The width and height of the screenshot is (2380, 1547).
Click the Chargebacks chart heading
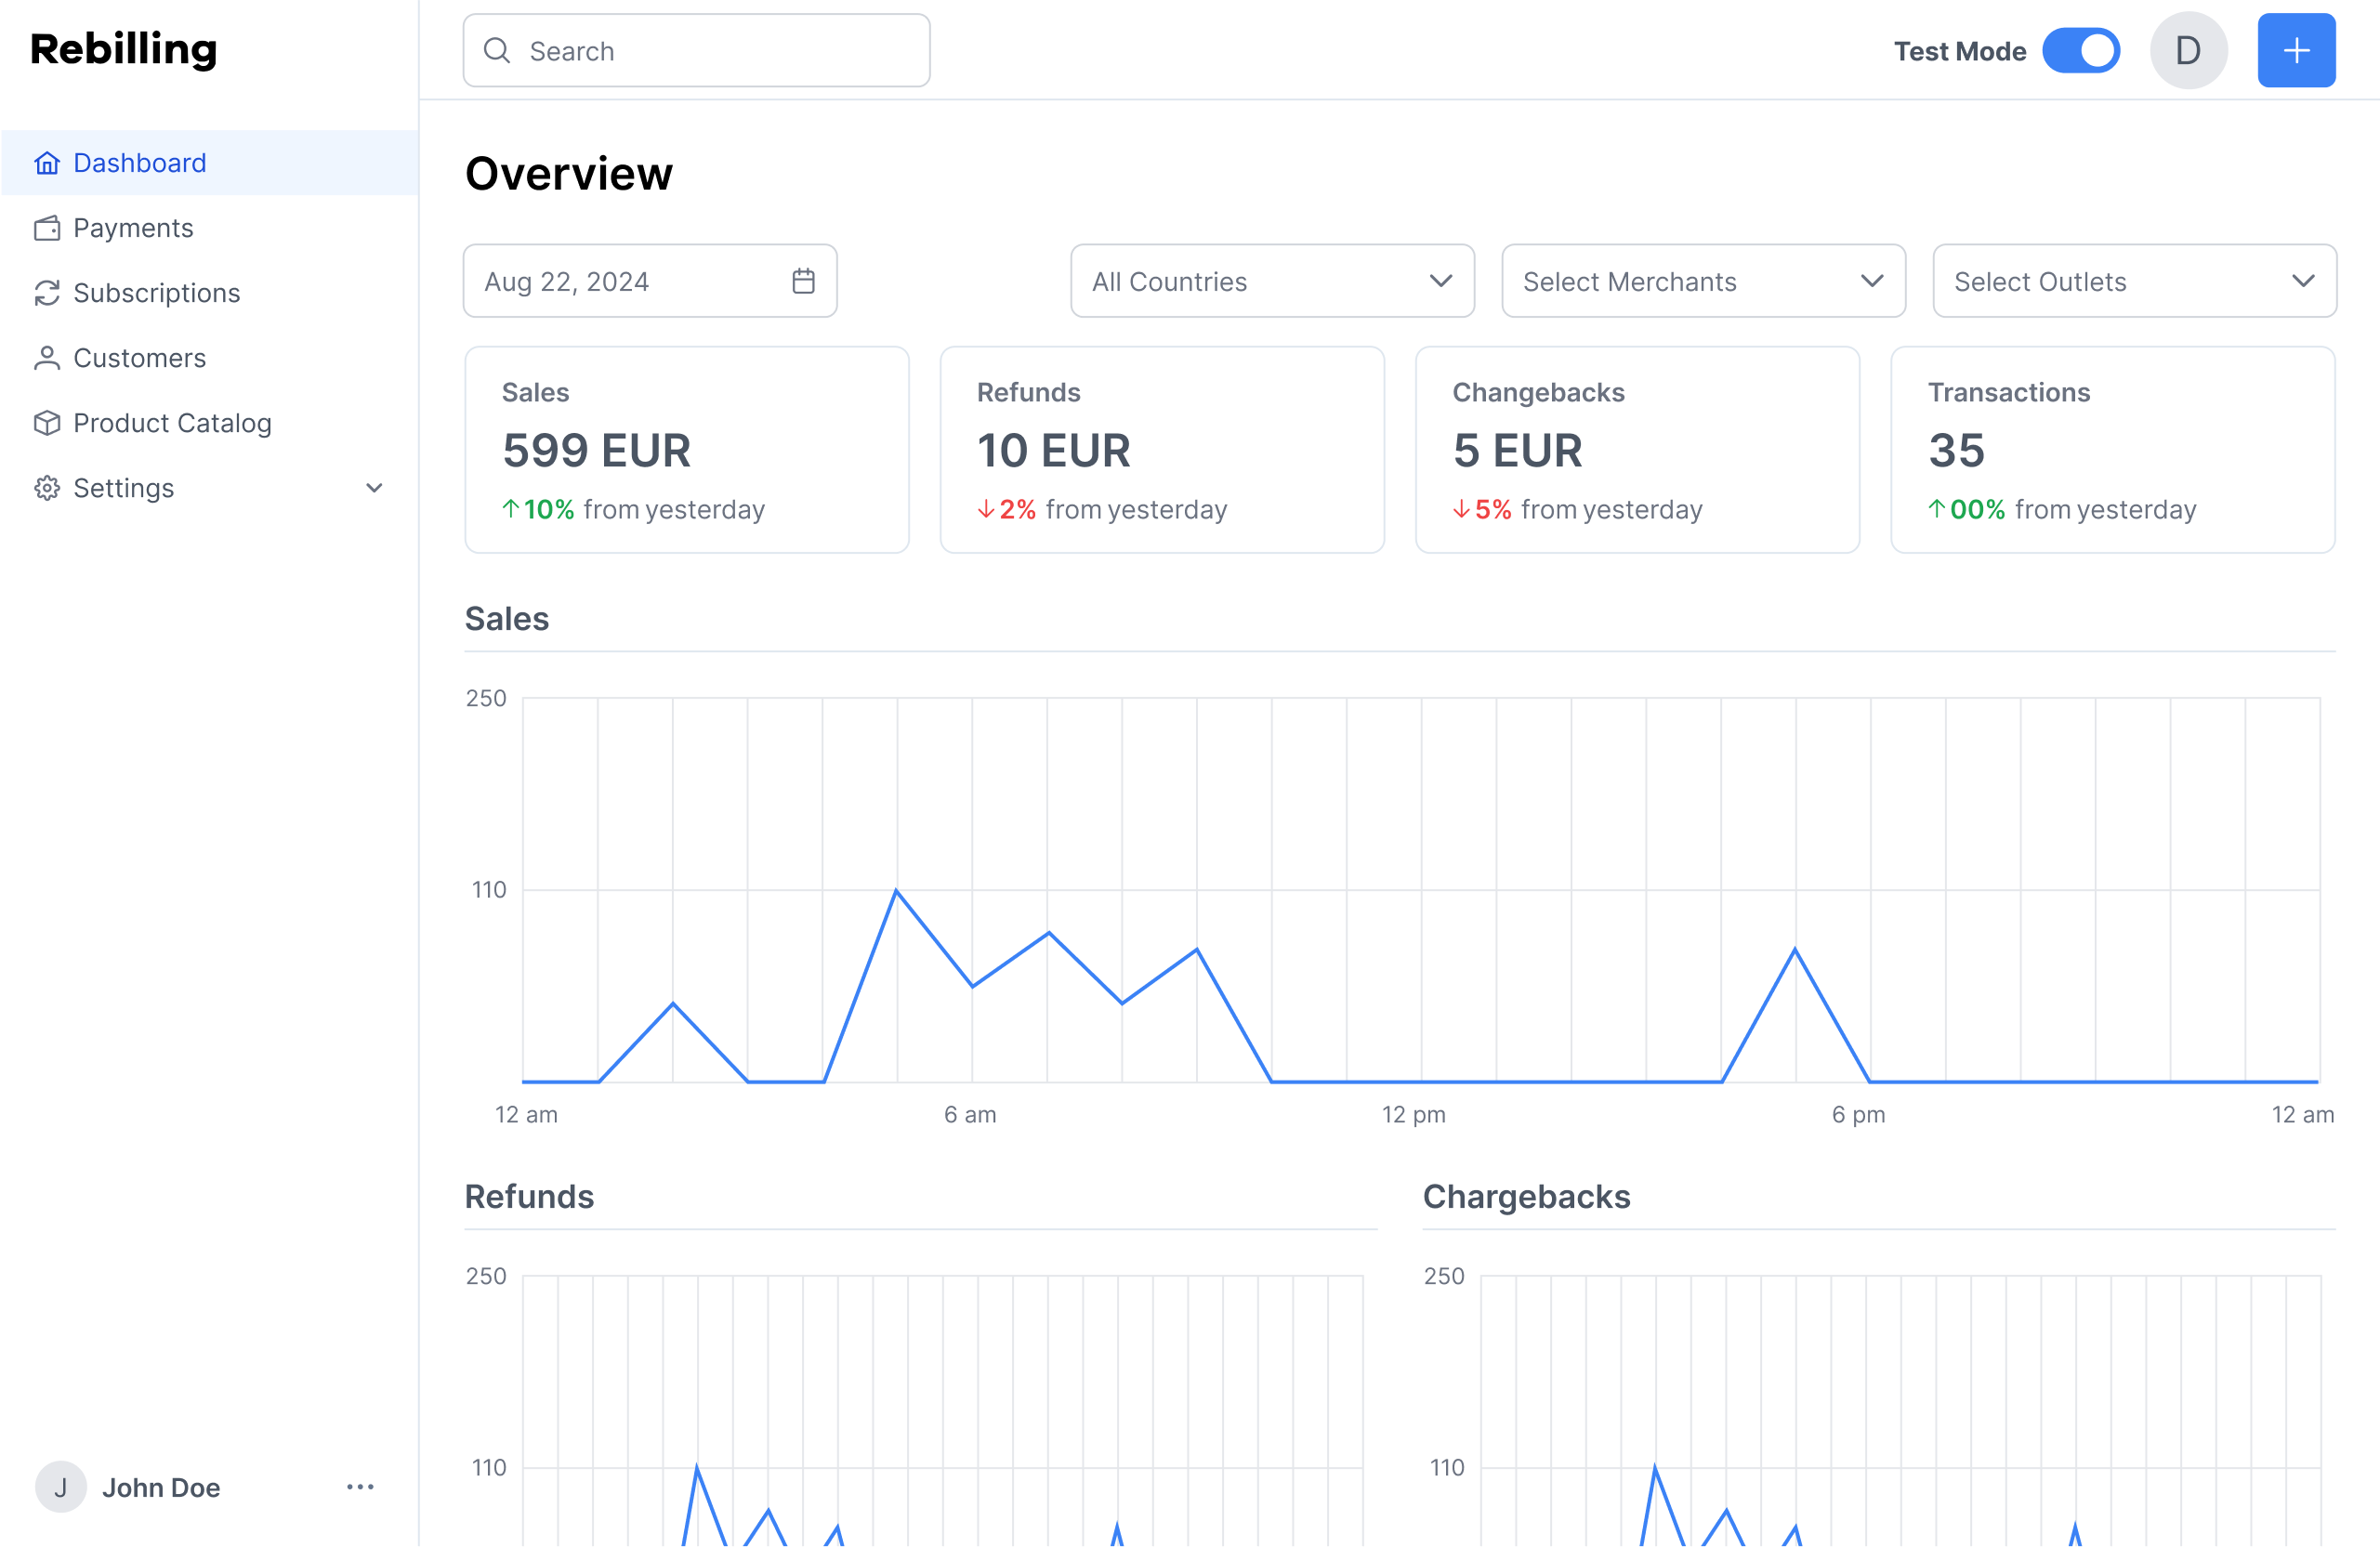(1526, 1197)
